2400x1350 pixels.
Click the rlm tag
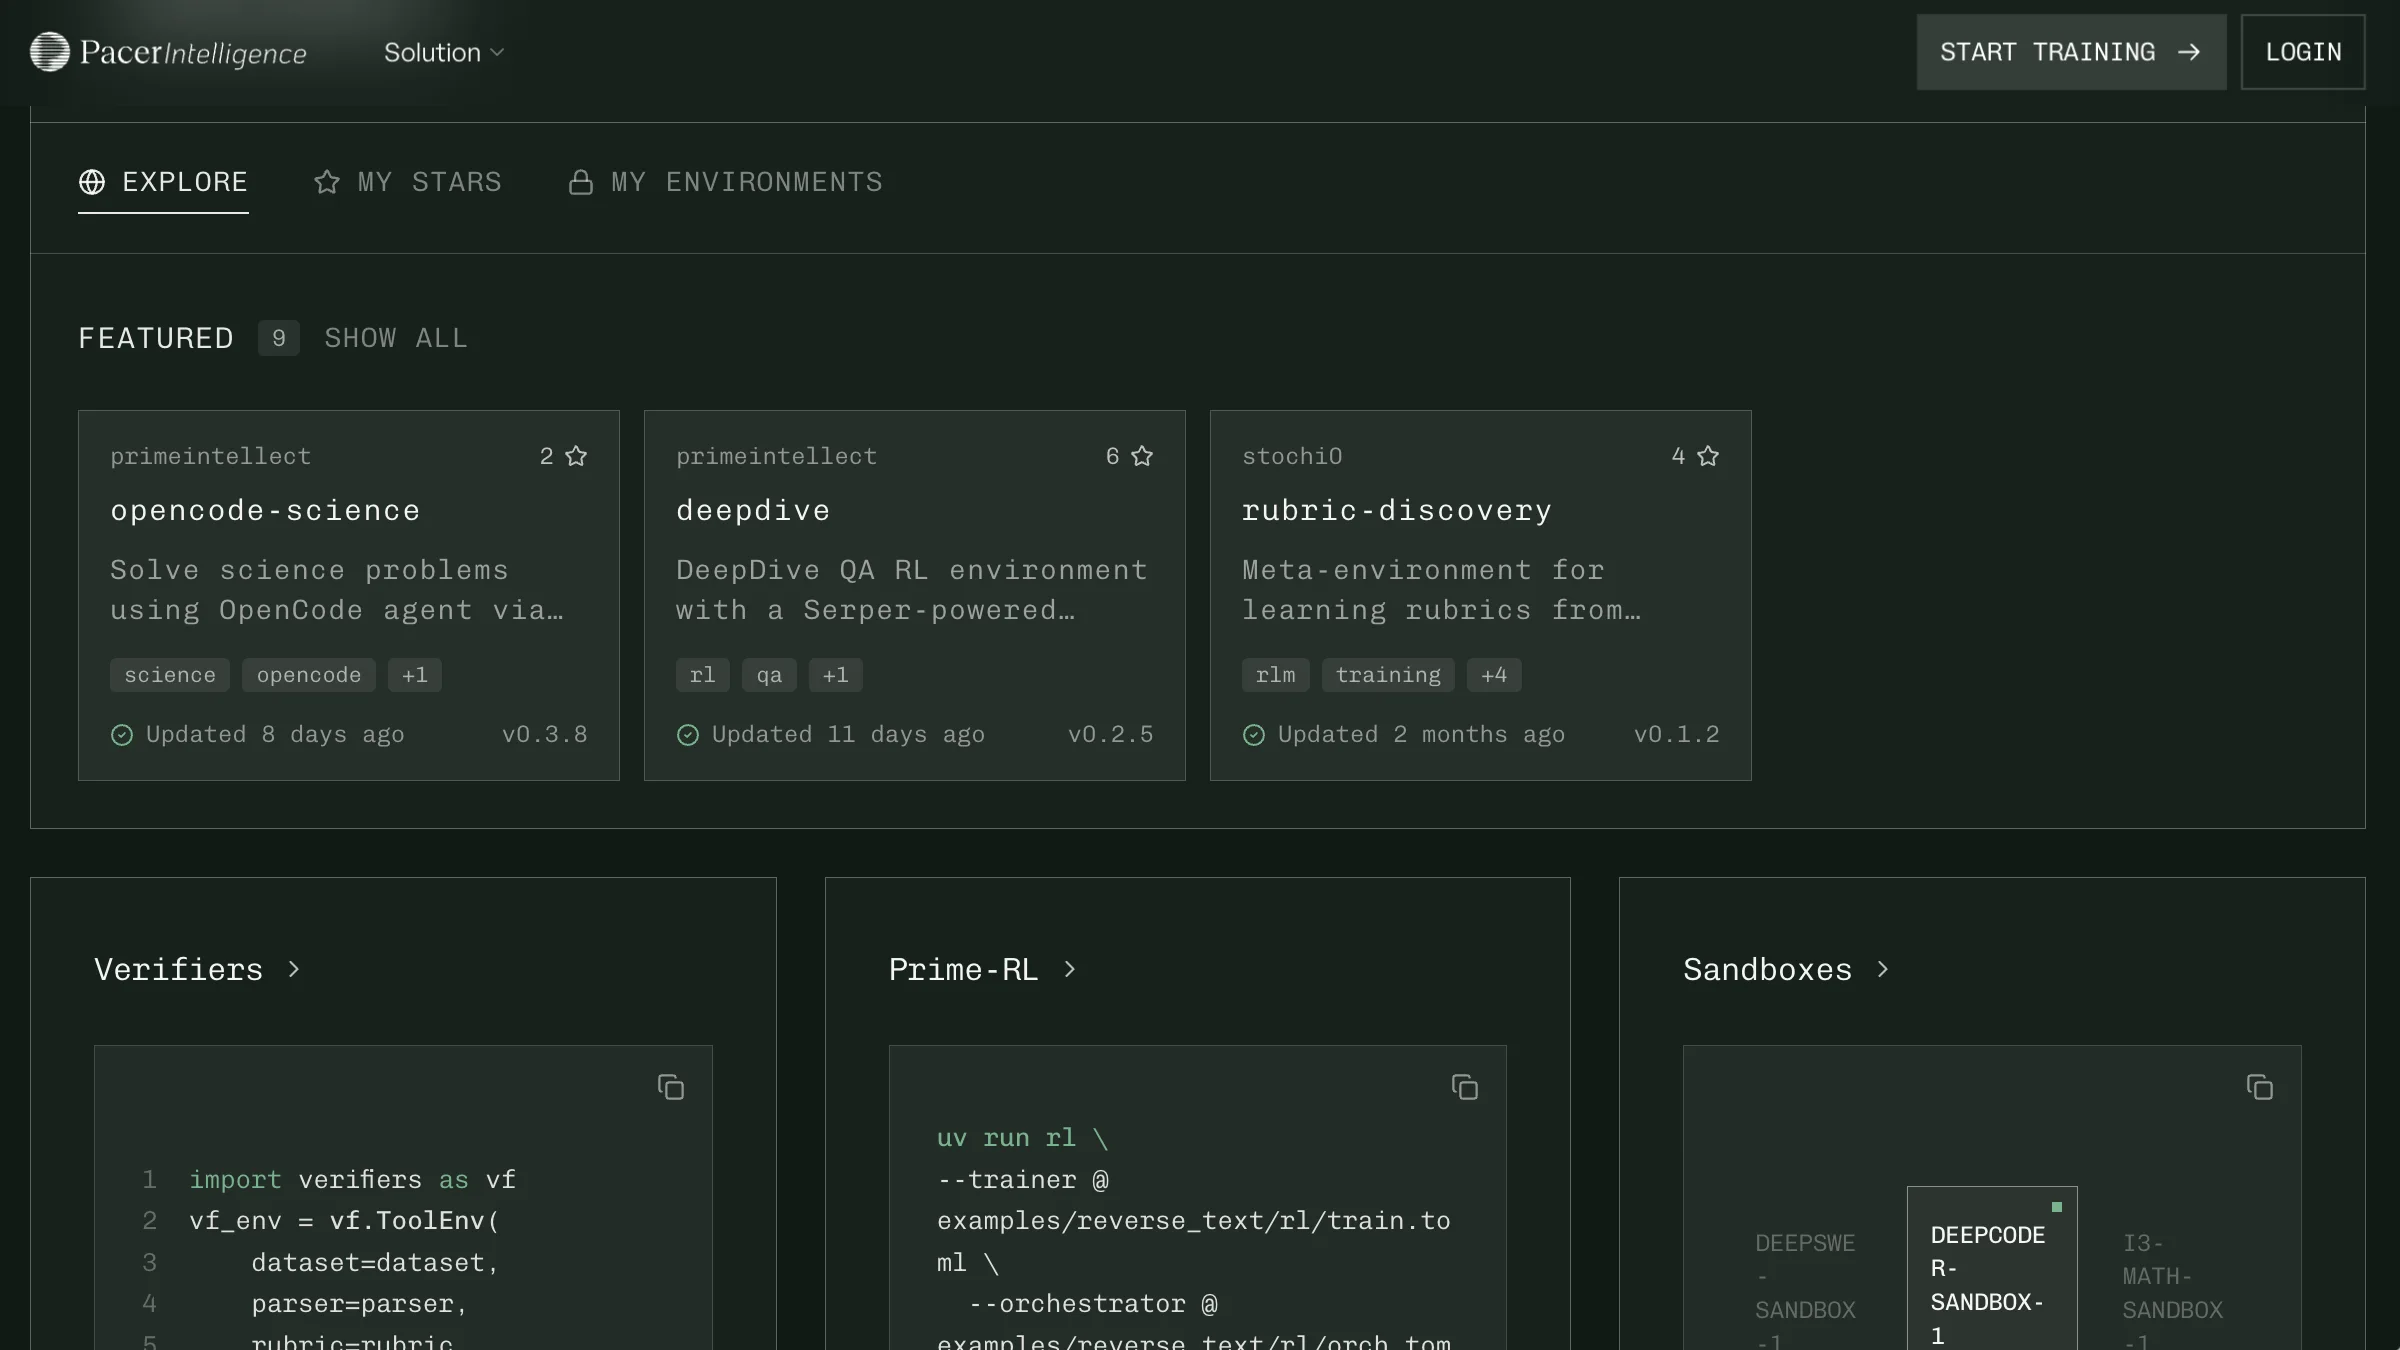click(1276, 675)
